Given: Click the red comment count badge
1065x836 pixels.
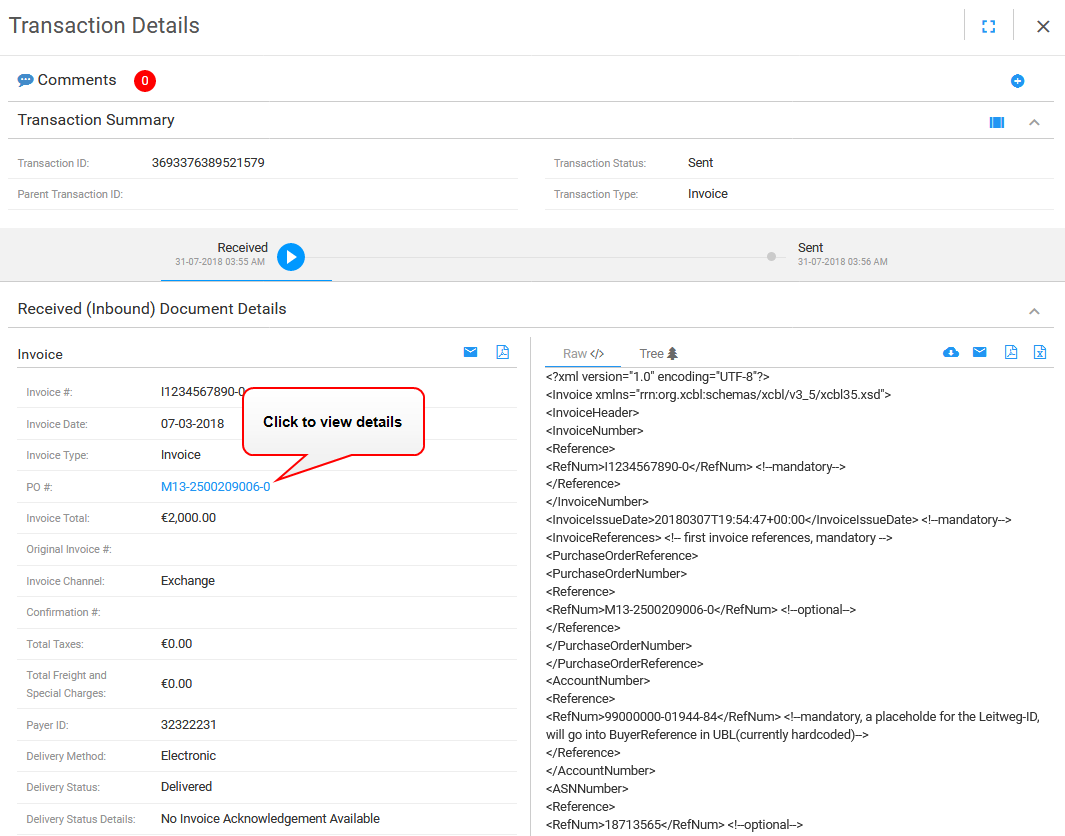Looking at the screenshot, I should (x=144, y=81).
